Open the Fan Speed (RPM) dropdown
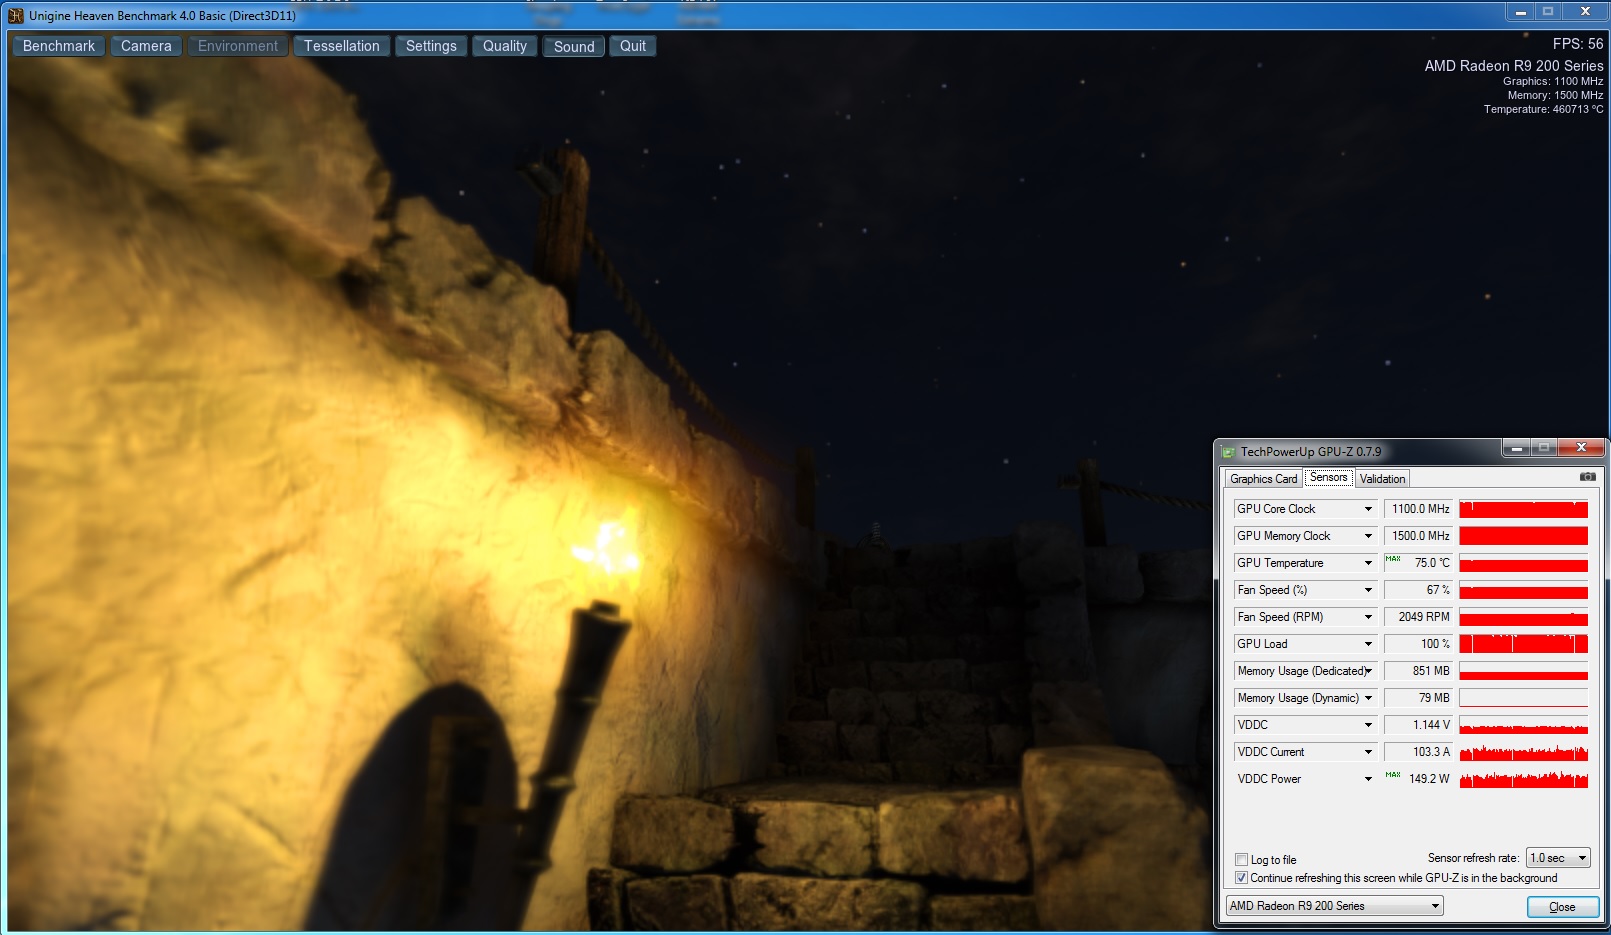 coord(1368,617)
